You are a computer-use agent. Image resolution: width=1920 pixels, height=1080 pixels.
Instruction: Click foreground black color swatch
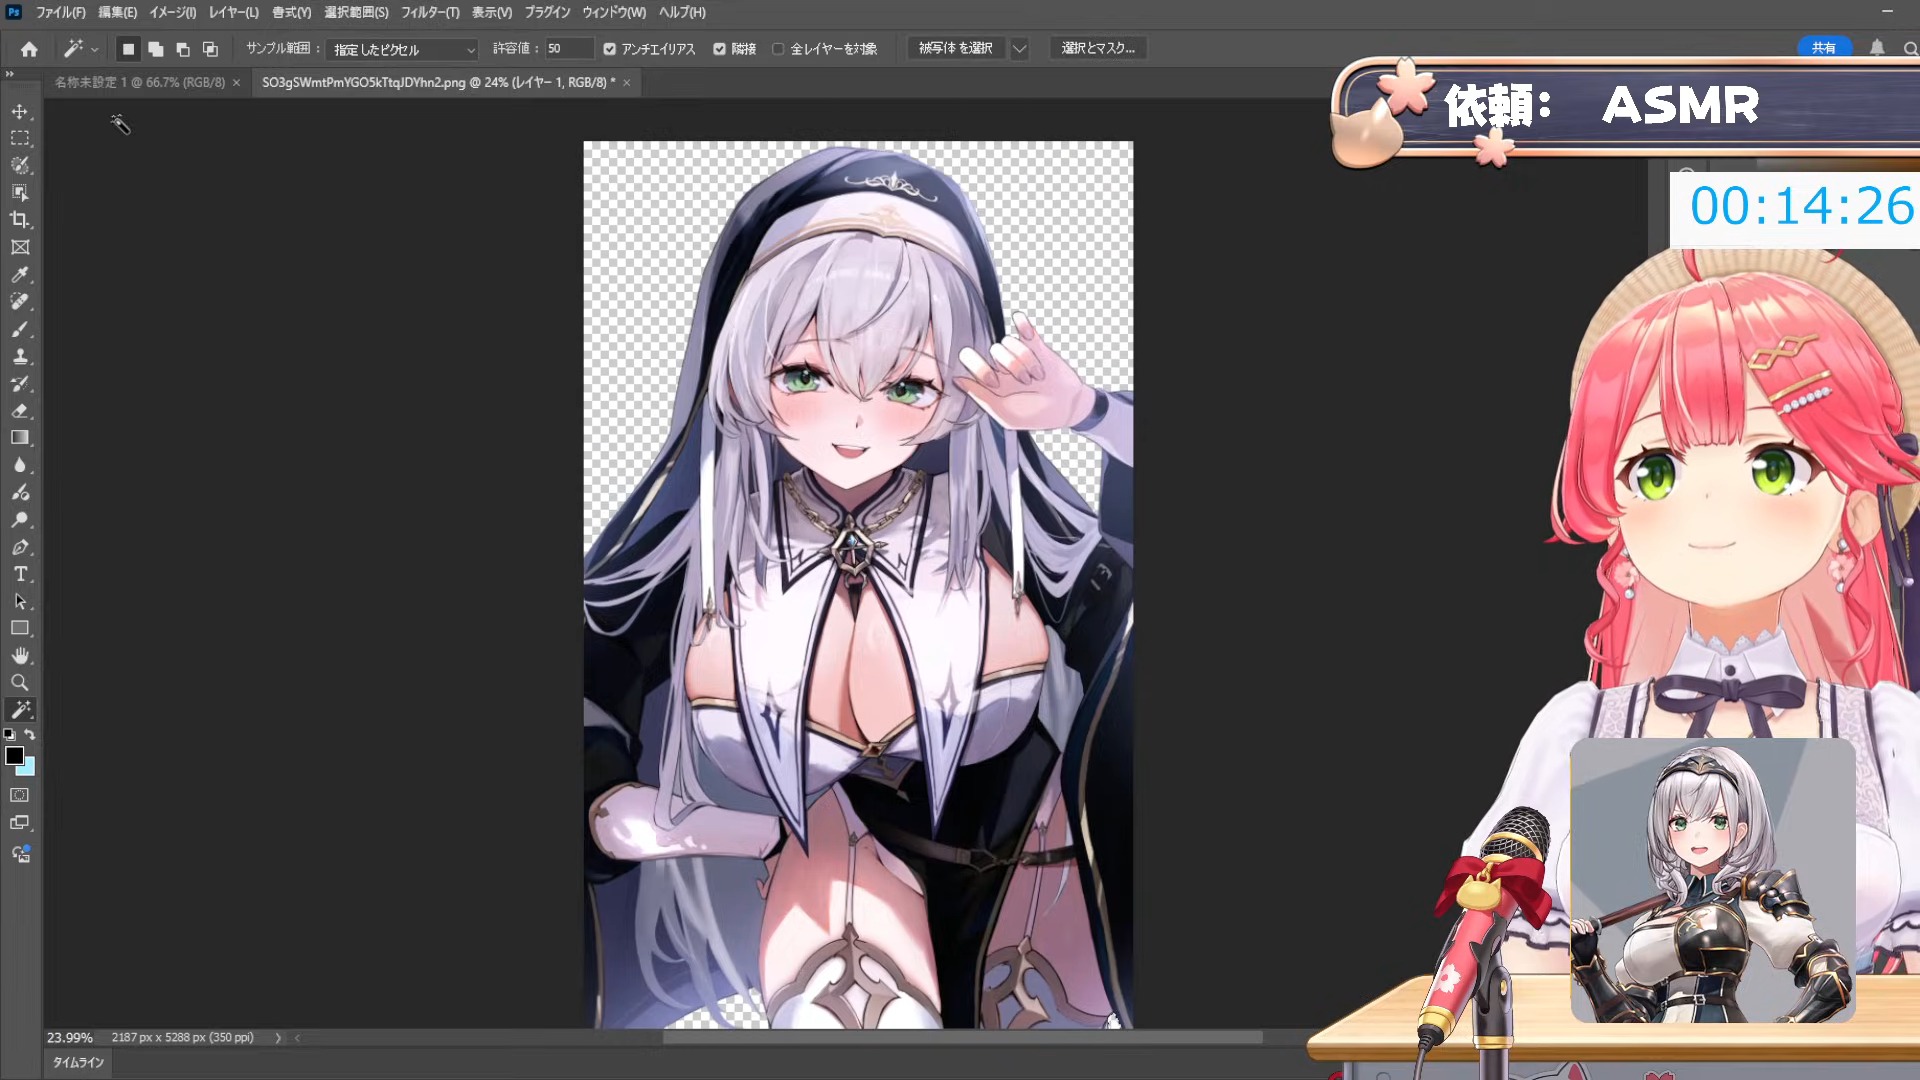(x=14, y=756)
